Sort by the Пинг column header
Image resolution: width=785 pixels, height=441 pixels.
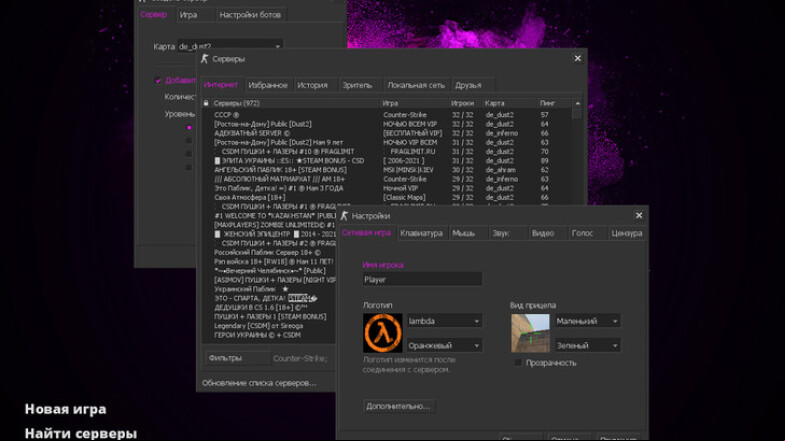tap(554, 103)
